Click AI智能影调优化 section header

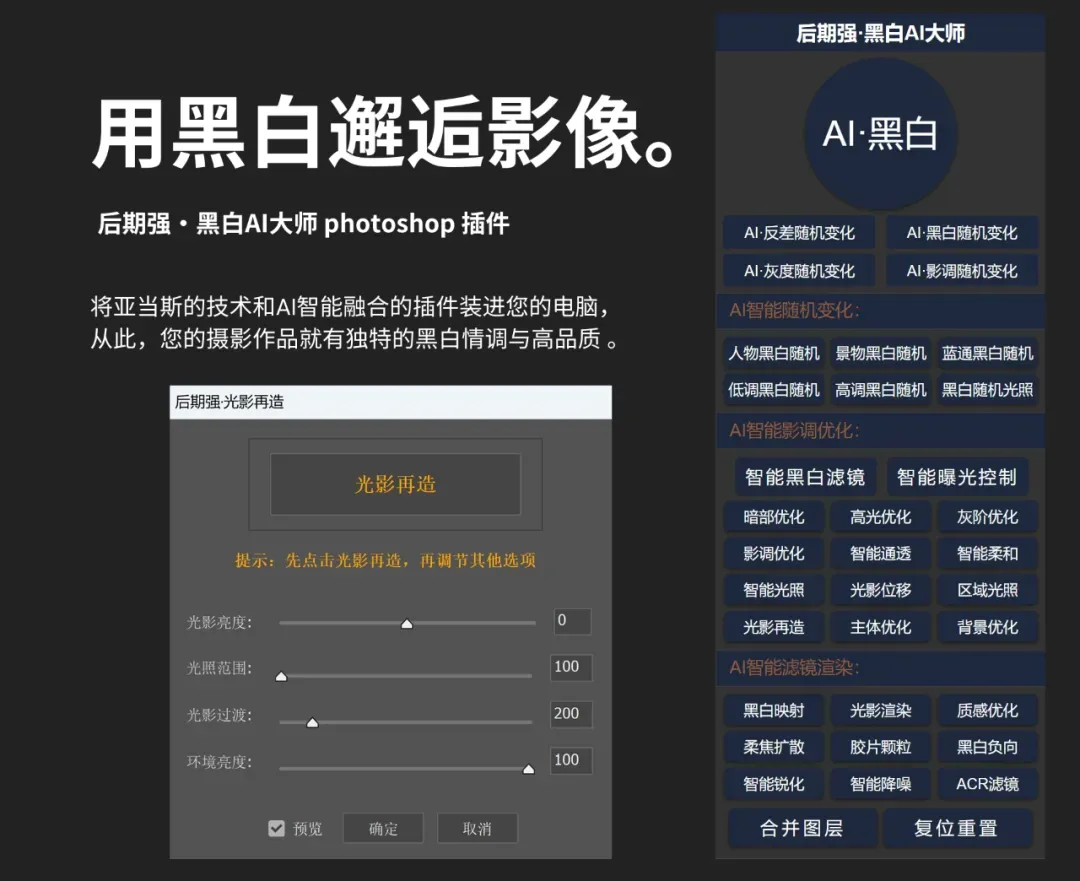[x=880, y=431]
